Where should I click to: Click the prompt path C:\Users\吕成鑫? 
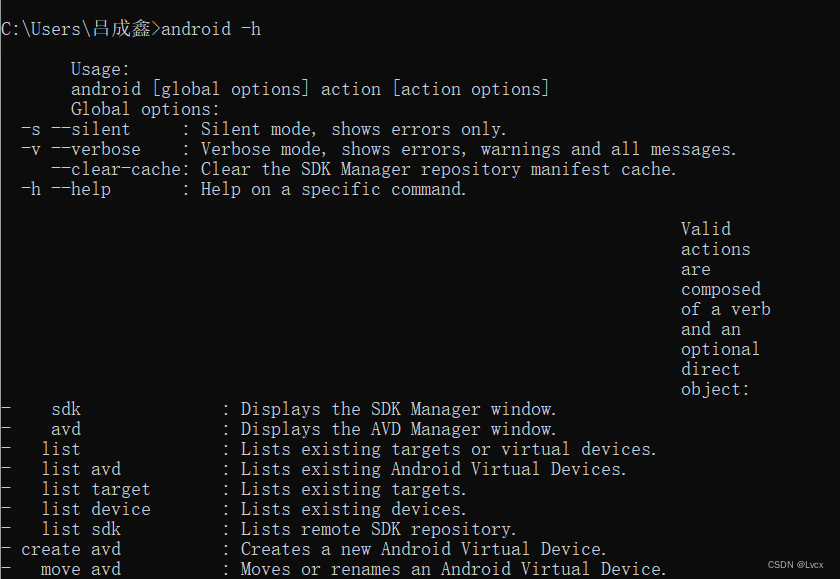(76, 29)
